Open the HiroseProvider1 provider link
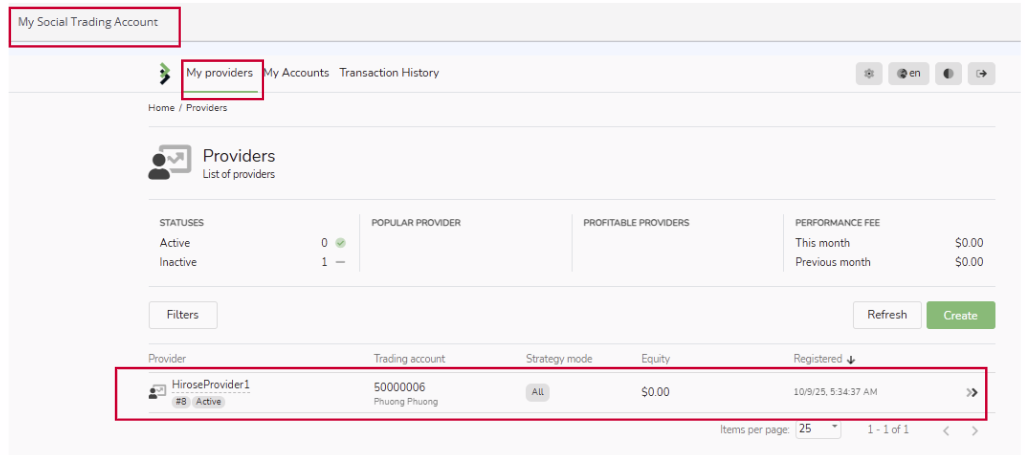The height and width of the screenshot is (455, 1025). [210, 384]
